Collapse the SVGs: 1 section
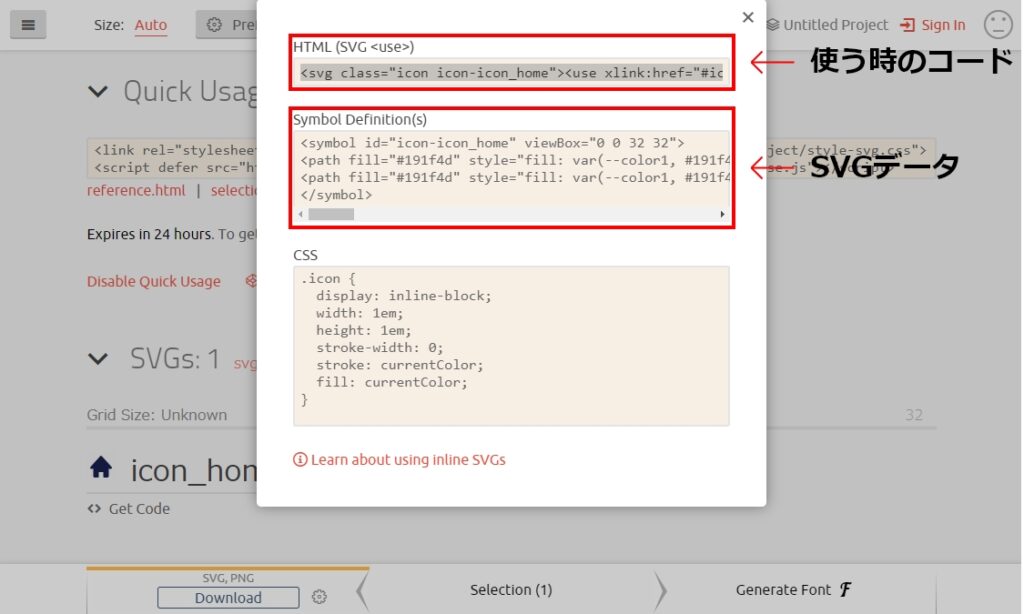Viewport: 1024px width, 614px height. [x=98, y=359]
